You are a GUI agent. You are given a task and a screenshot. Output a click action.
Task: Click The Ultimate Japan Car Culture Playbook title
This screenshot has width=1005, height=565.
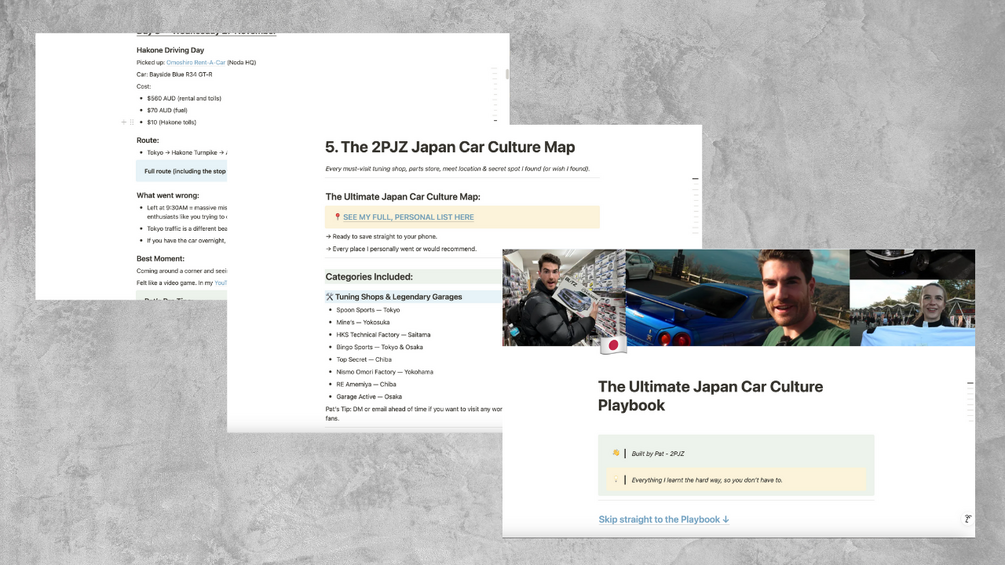pyautogui.click(x=710, y=396)
